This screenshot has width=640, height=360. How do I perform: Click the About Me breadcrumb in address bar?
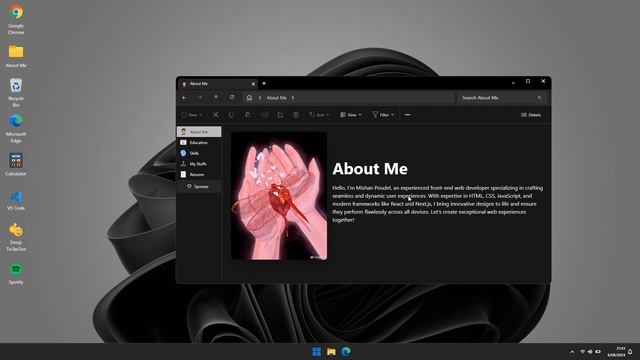pos(276,98)
